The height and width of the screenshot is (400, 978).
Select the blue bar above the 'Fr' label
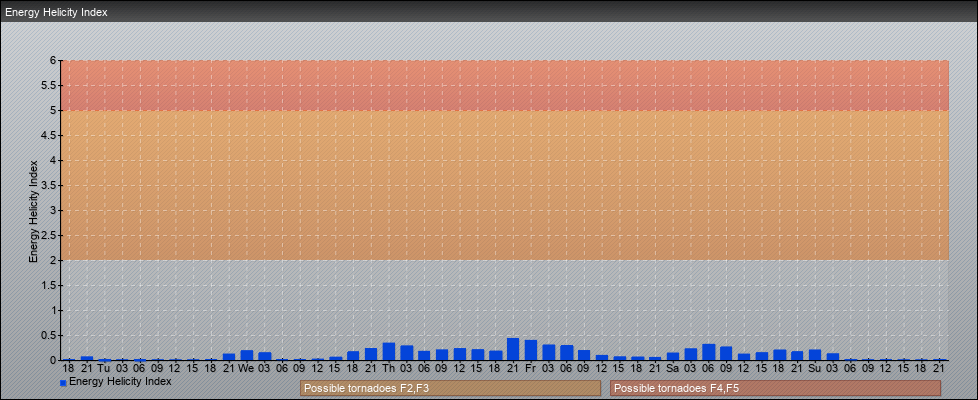[x=531, y=350]
